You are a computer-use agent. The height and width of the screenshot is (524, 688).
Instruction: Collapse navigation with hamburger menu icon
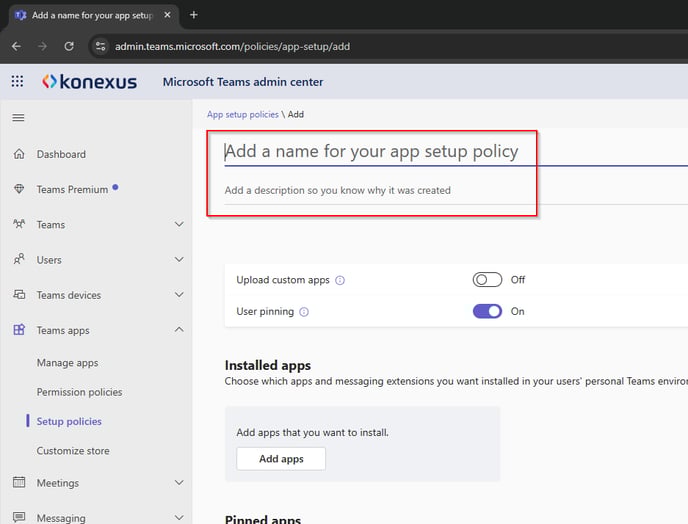click(x=18, y=118)
